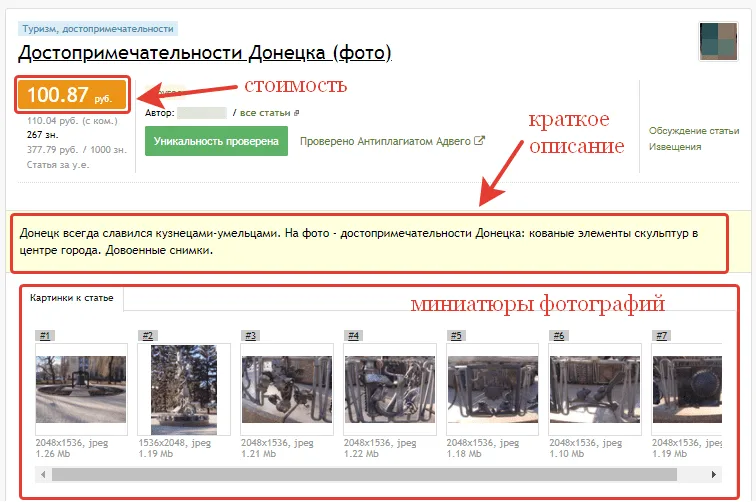Click the #3 image number label

[250, 336]
